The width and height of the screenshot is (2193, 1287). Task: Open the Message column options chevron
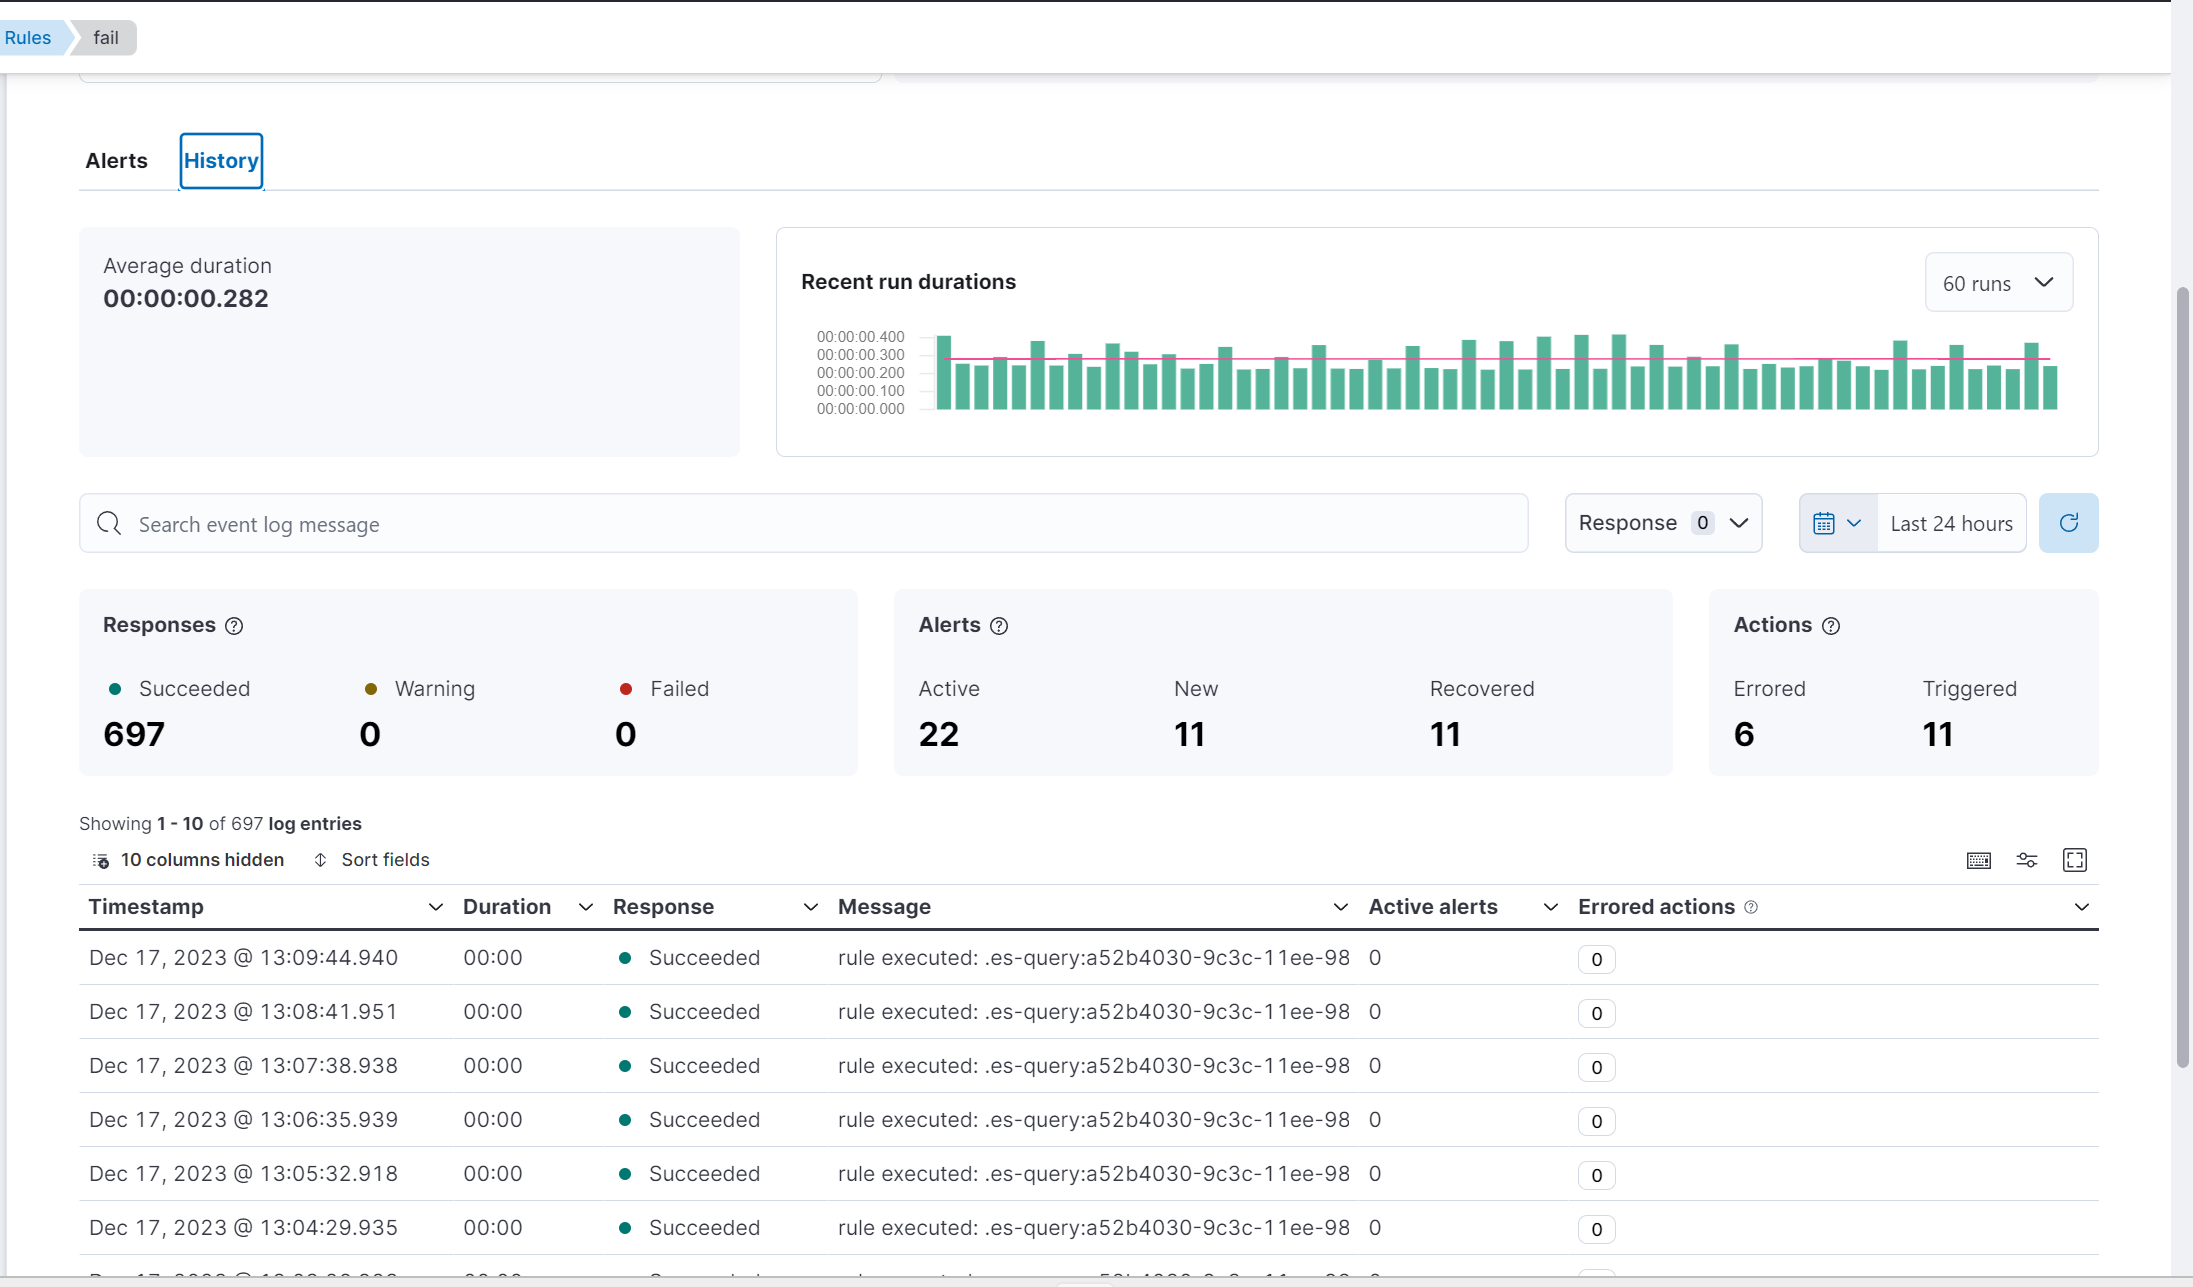pos(1340,907)
